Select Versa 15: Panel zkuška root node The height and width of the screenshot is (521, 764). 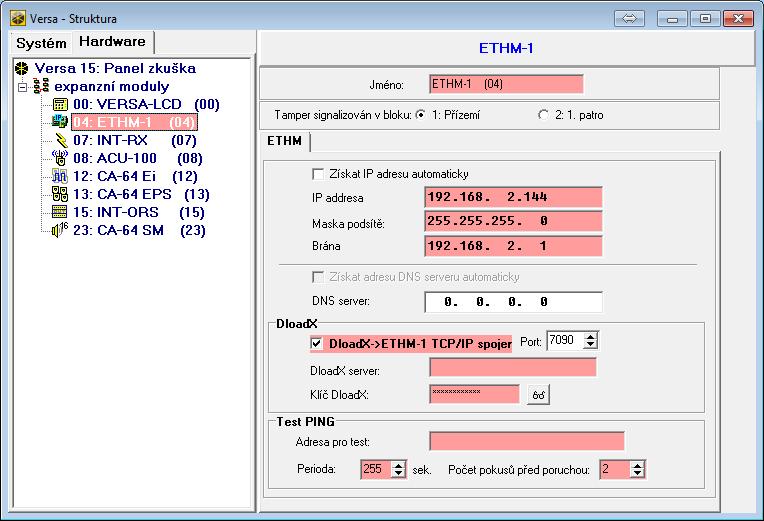(x=115, y=68)
